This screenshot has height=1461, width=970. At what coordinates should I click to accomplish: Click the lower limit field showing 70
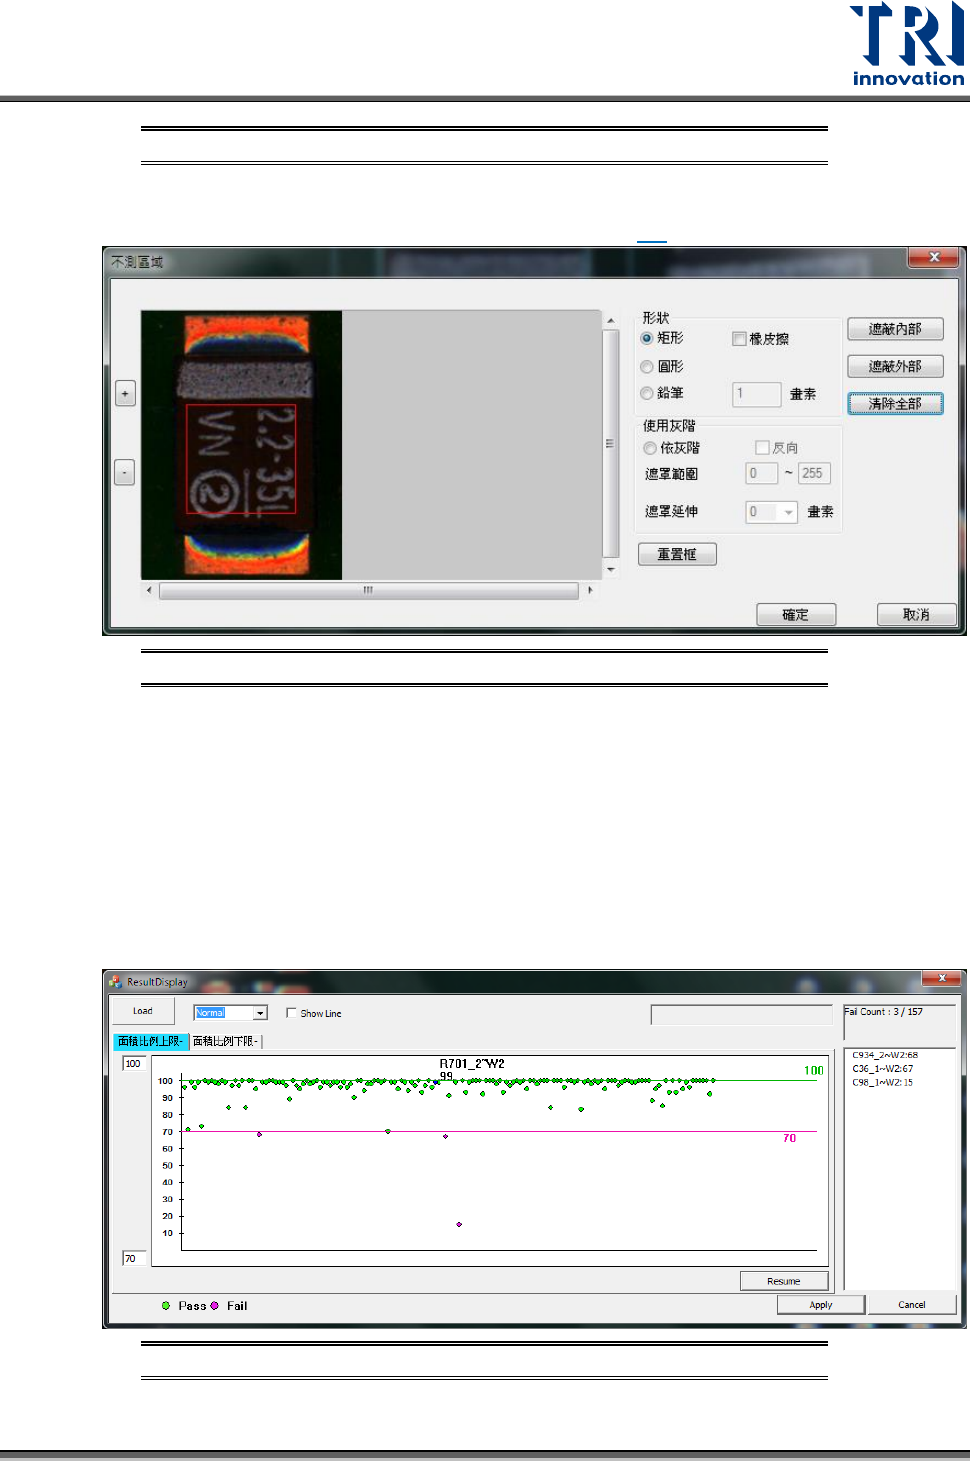click(134, 1259)
